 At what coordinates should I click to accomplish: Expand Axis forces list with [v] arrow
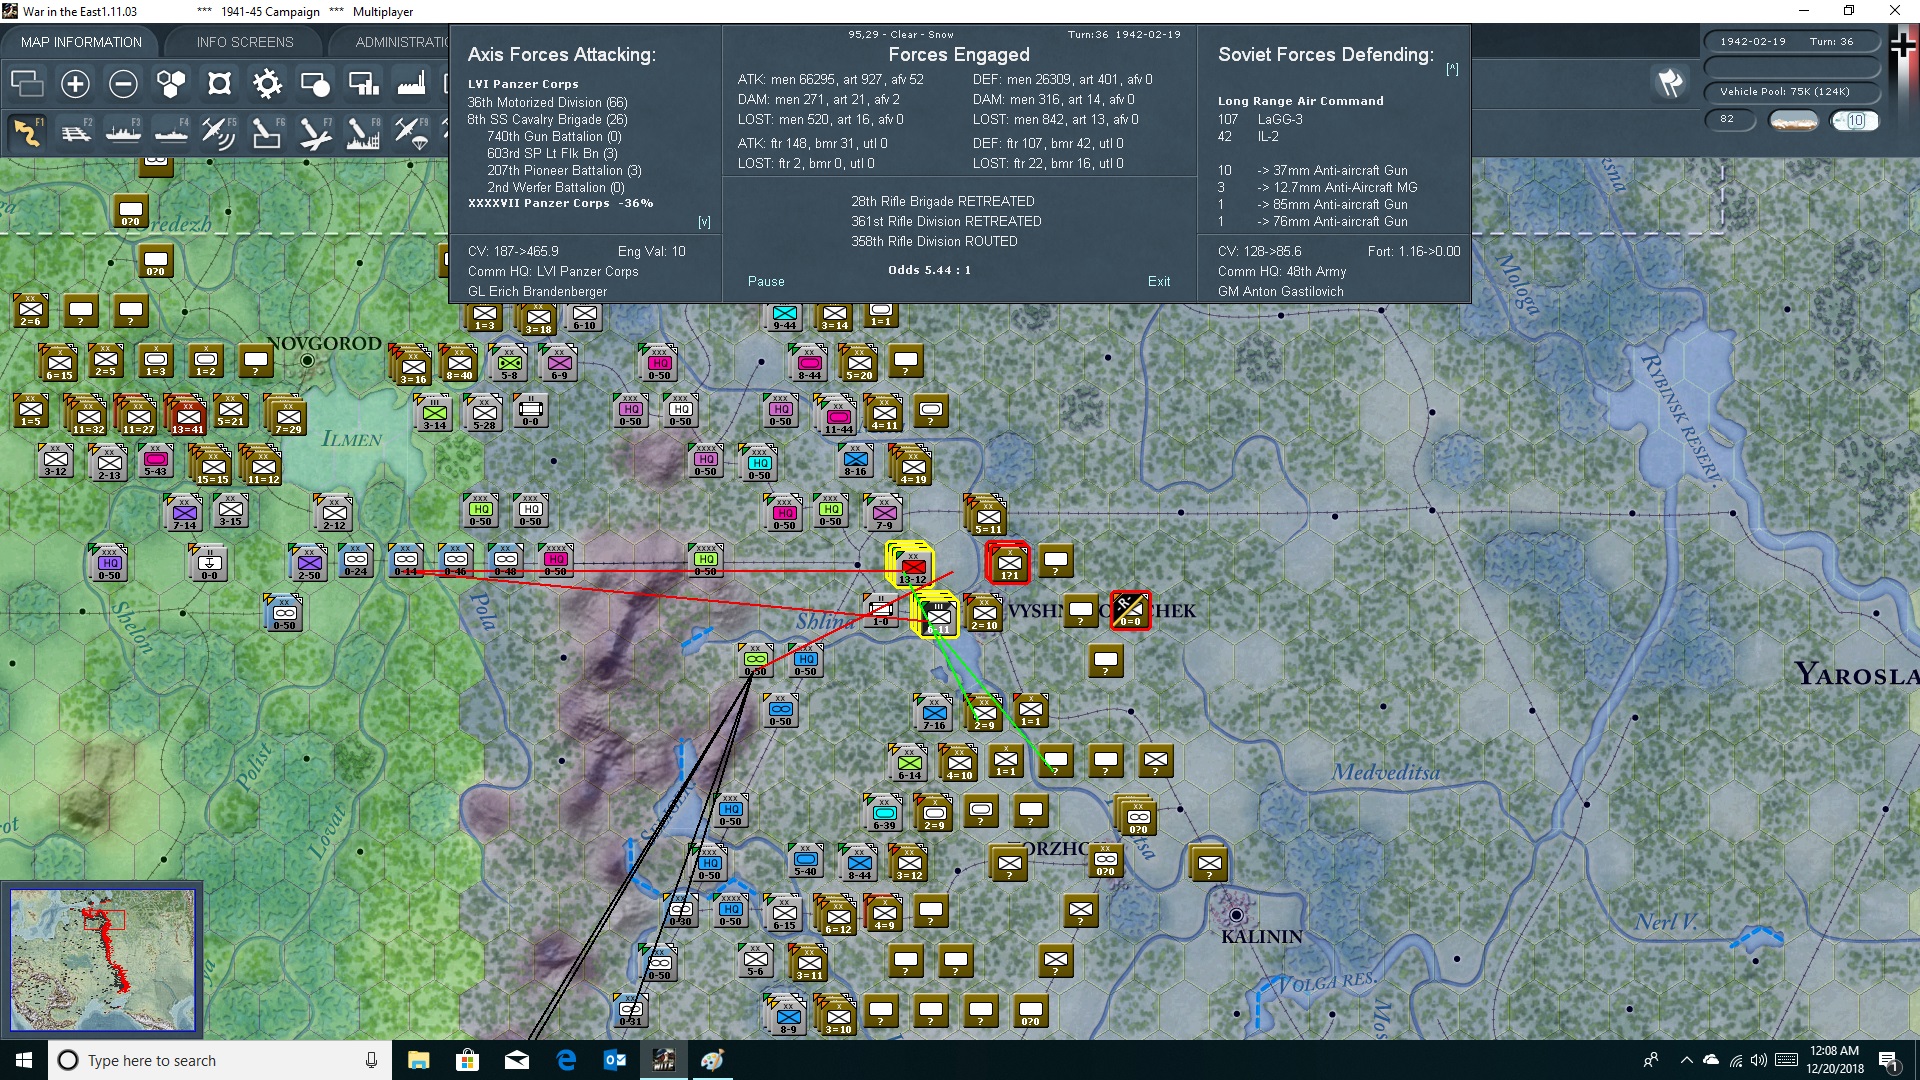704,222
